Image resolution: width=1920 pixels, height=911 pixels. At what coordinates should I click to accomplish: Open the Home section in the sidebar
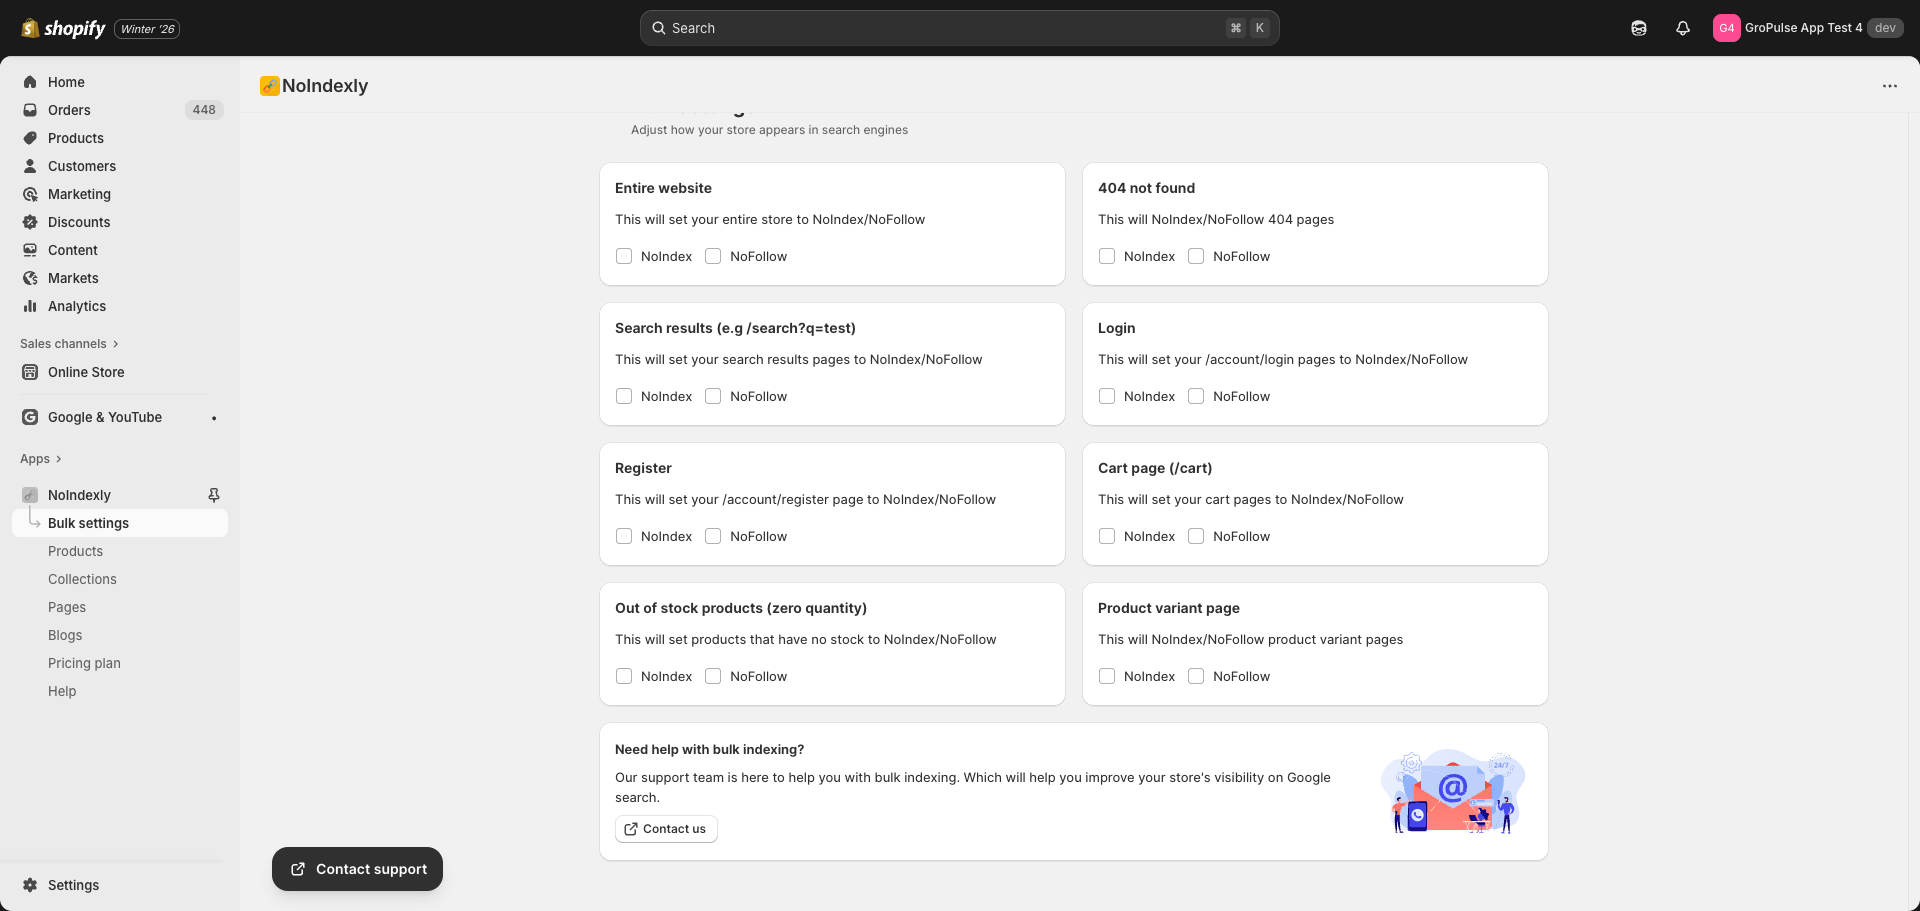click(x=66, y=82)
